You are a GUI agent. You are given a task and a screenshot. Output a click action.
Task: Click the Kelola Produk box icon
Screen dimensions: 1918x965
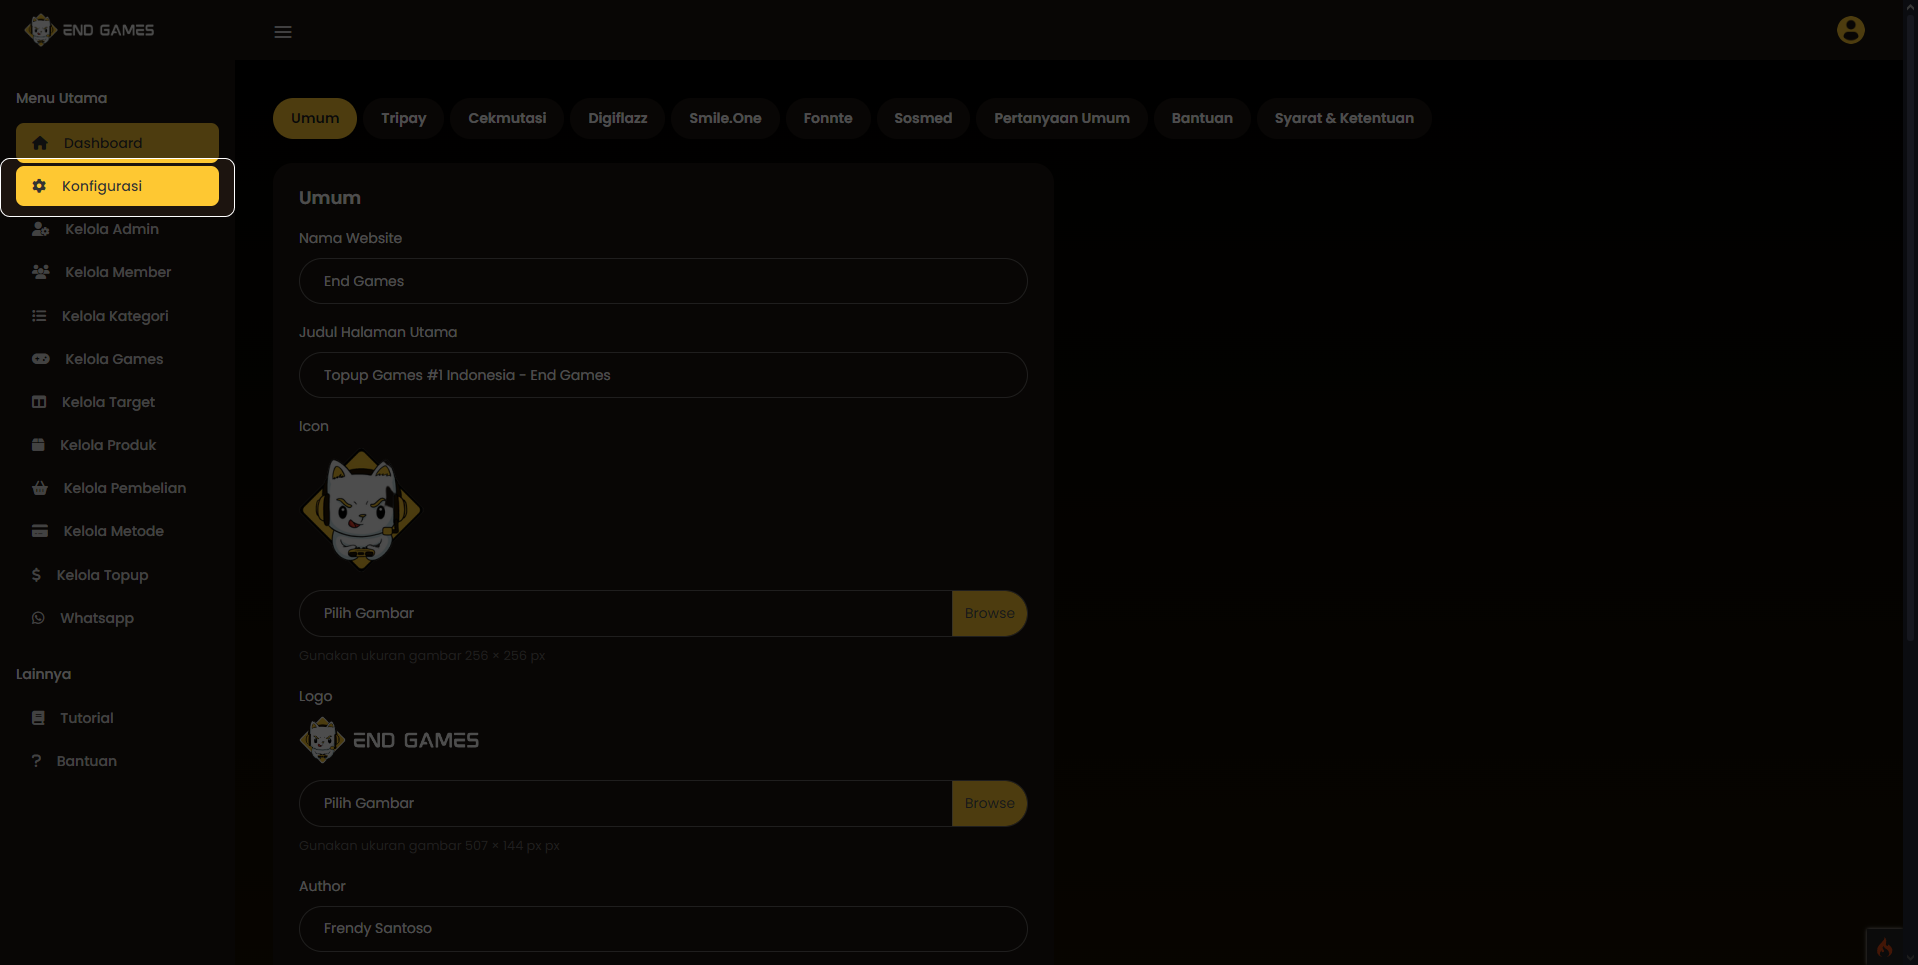38,445
